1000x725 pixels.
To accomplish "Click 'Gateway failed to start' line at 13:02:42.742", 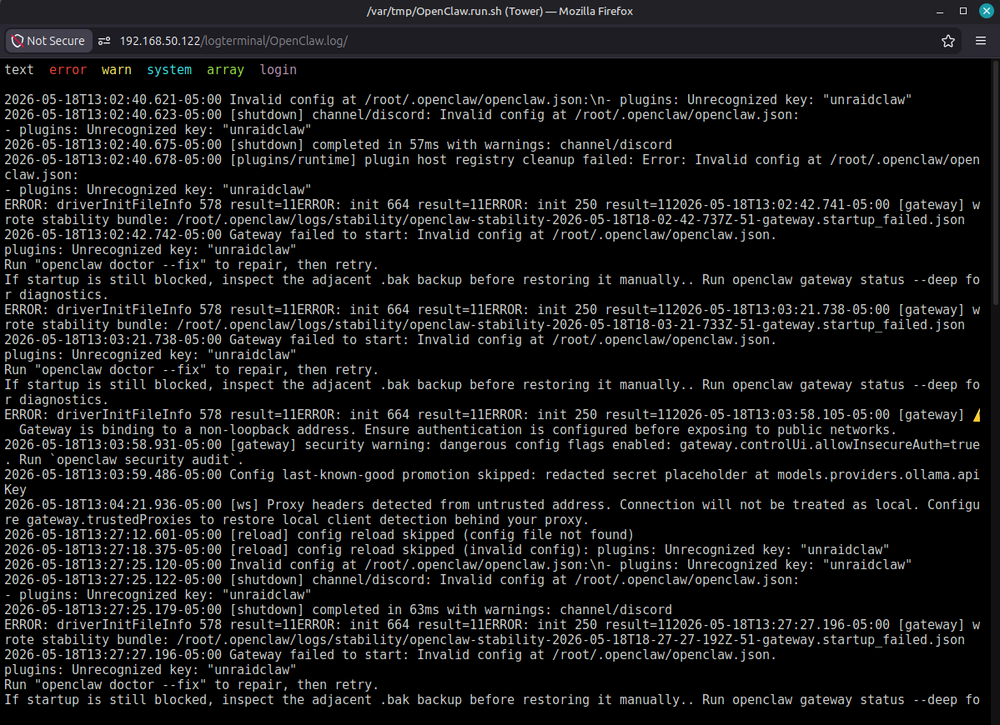I will coord(390,235).
